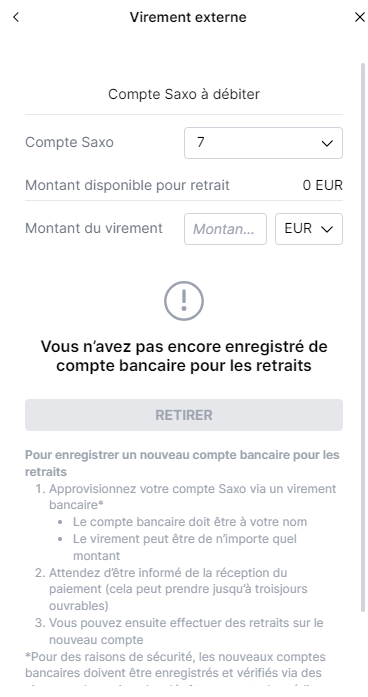
Task: Click the Approvisionnez votre compte Saxo step
Action: point(192,497)
